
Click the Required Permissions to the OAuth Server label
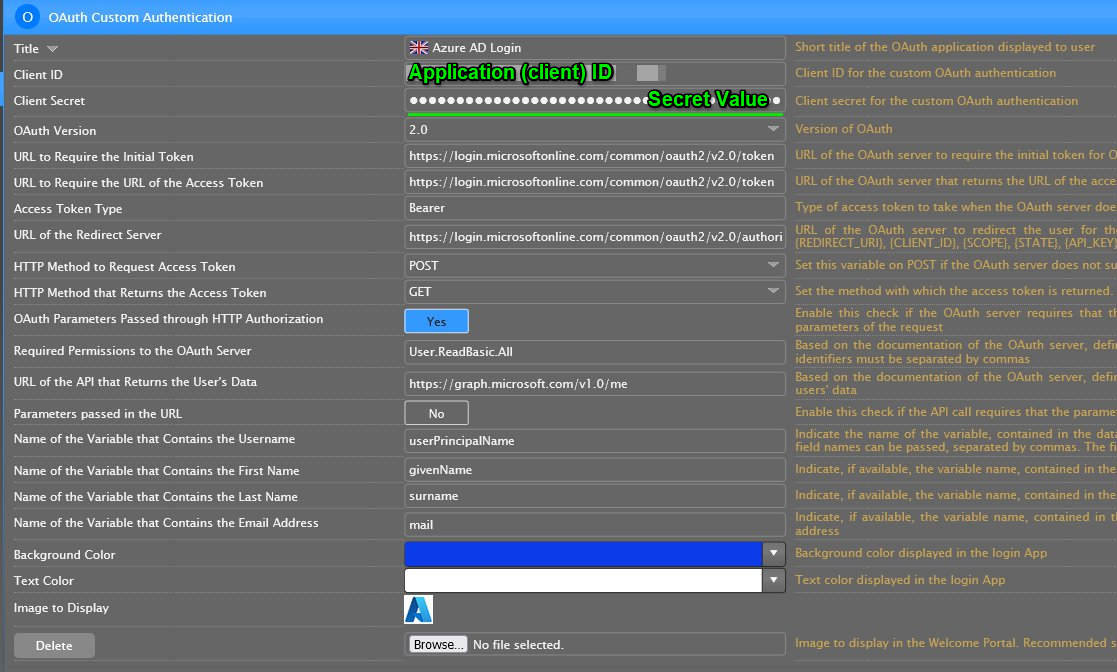(x=133, y=351)
